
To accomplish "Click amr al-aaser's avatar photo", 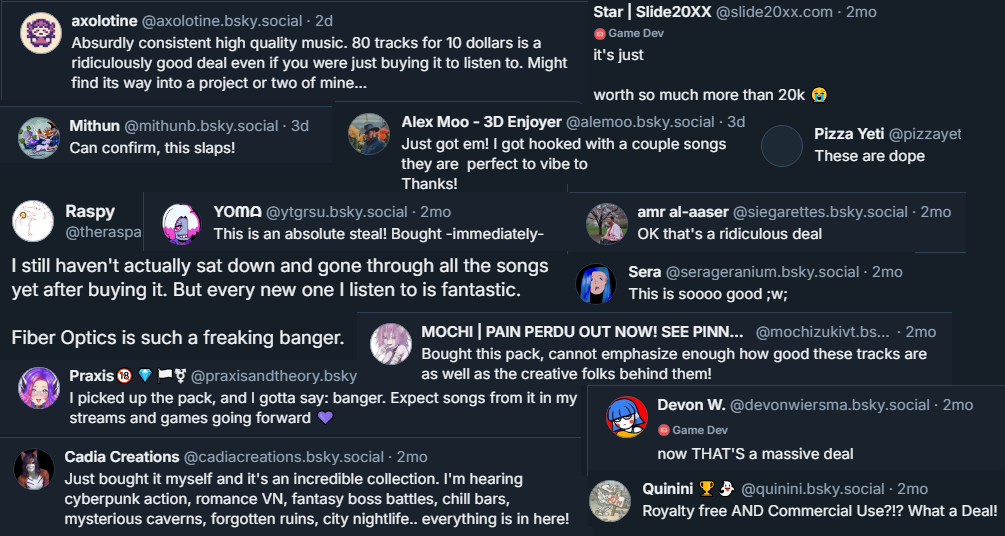I will click(607, 223).
